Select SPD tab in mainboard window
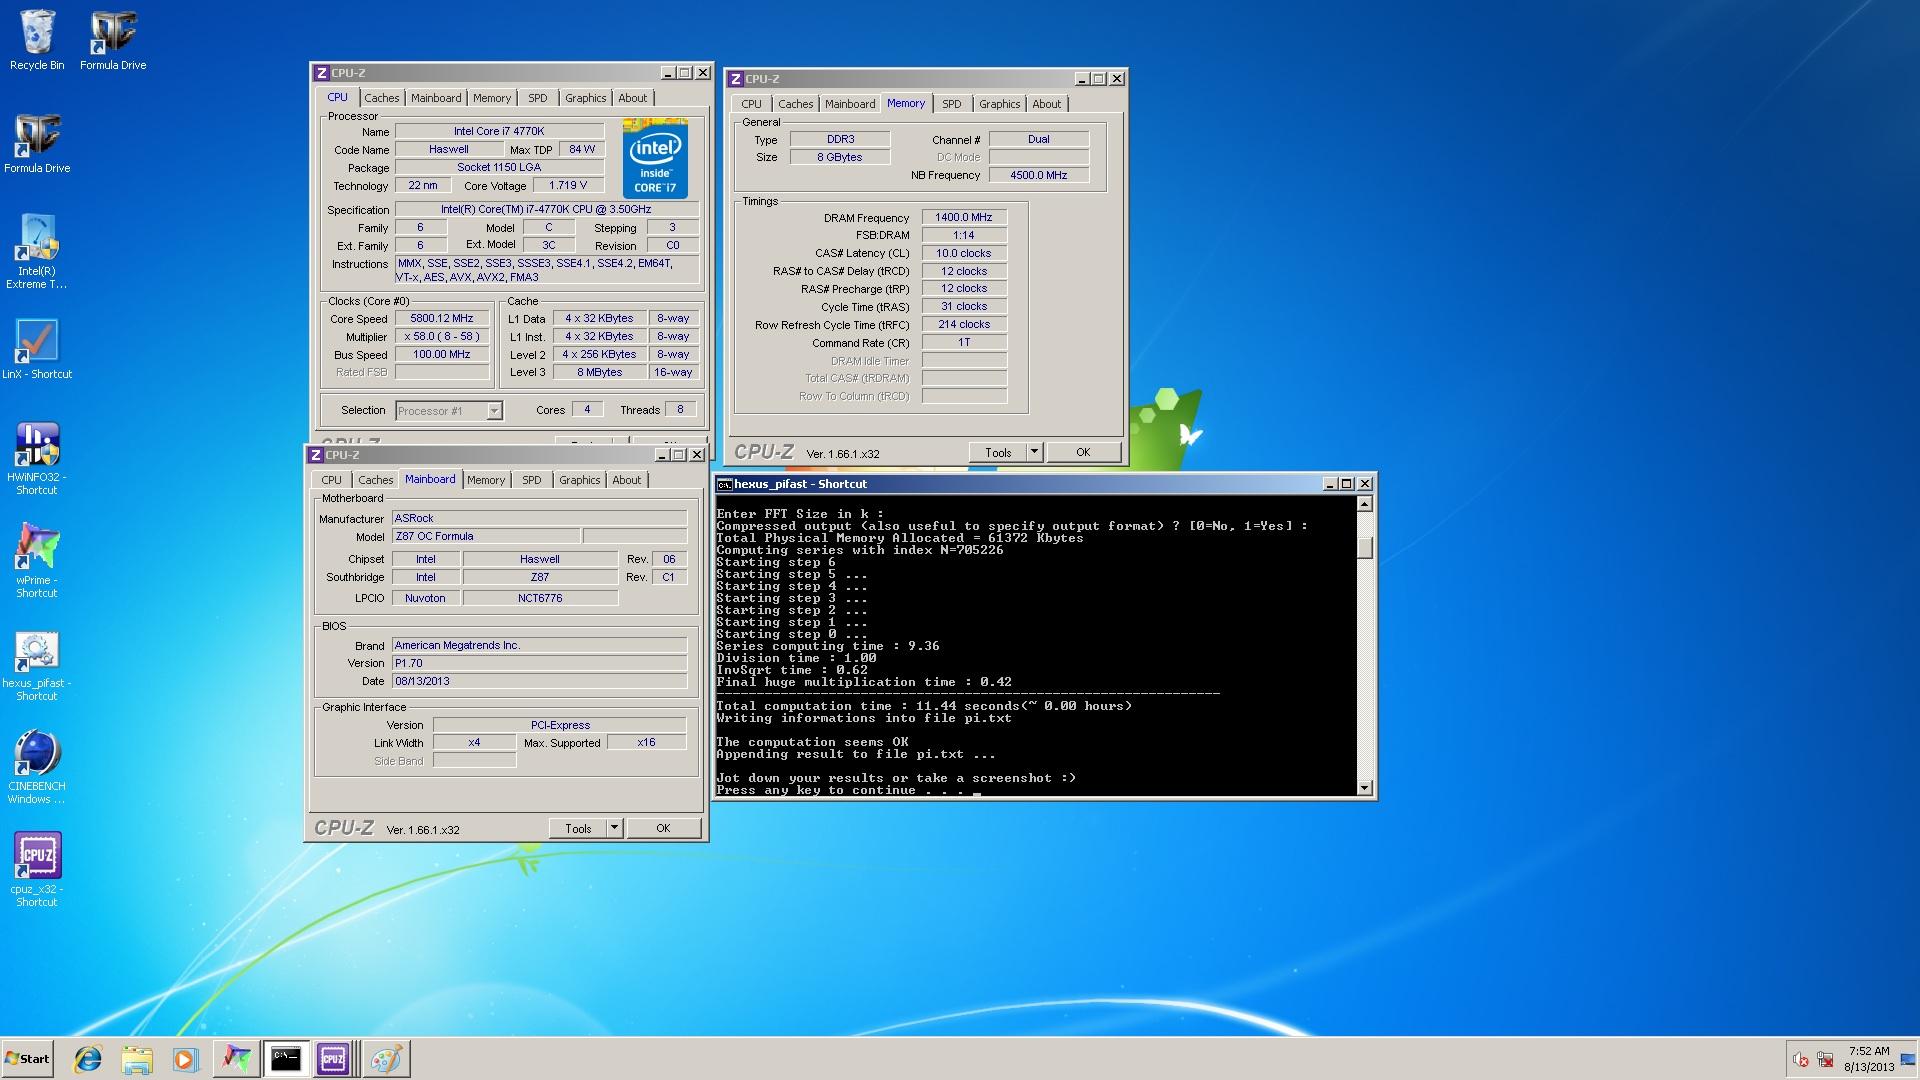 [531, 480]
